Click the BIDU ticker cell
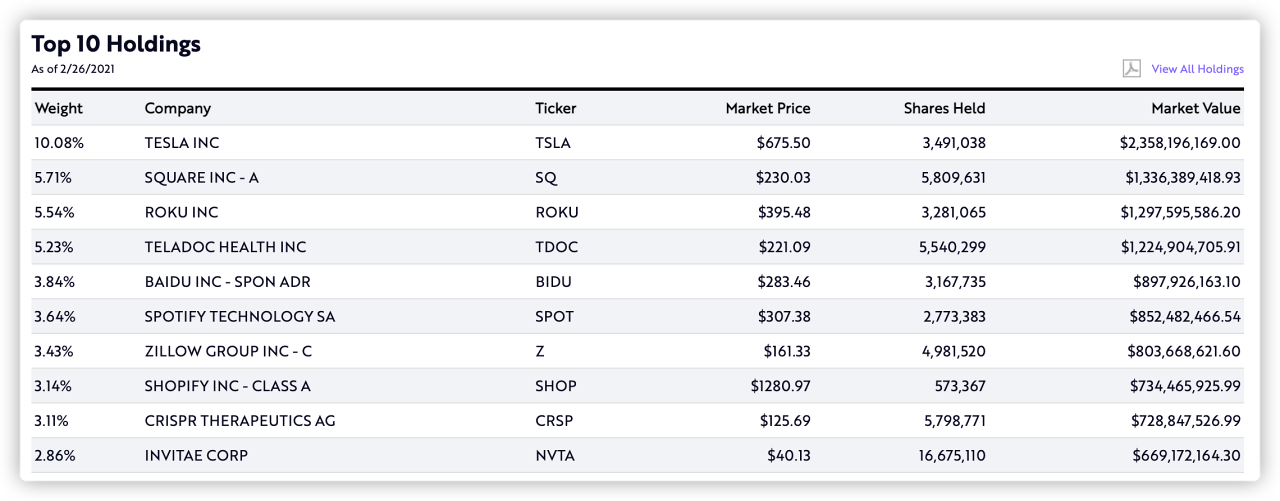This screenshot has width=1280, height=501. tap(555, 282)
